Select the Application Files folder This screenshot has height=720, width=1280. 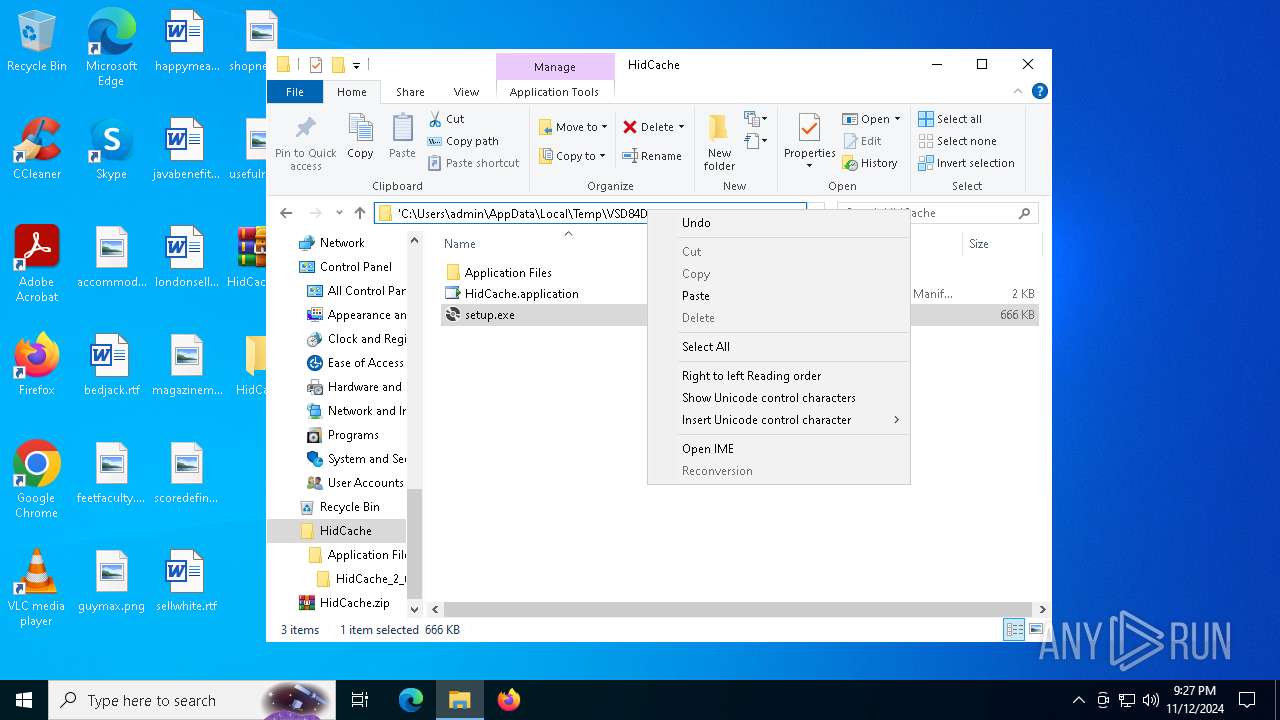pyautogui.click(x=508, y=273)
